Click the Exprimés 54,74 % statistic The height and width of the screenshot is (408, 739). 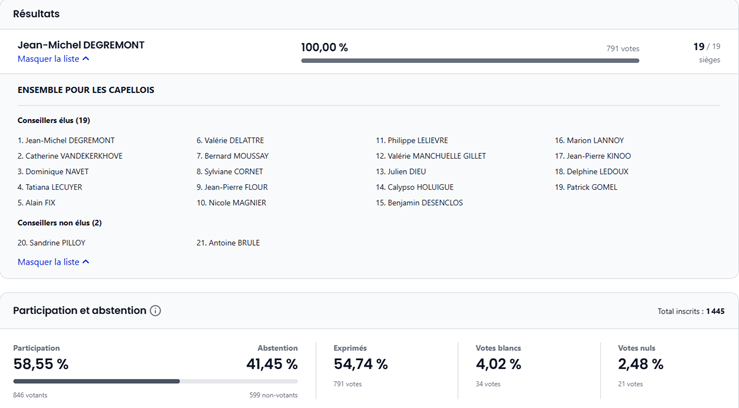[361, 364]
